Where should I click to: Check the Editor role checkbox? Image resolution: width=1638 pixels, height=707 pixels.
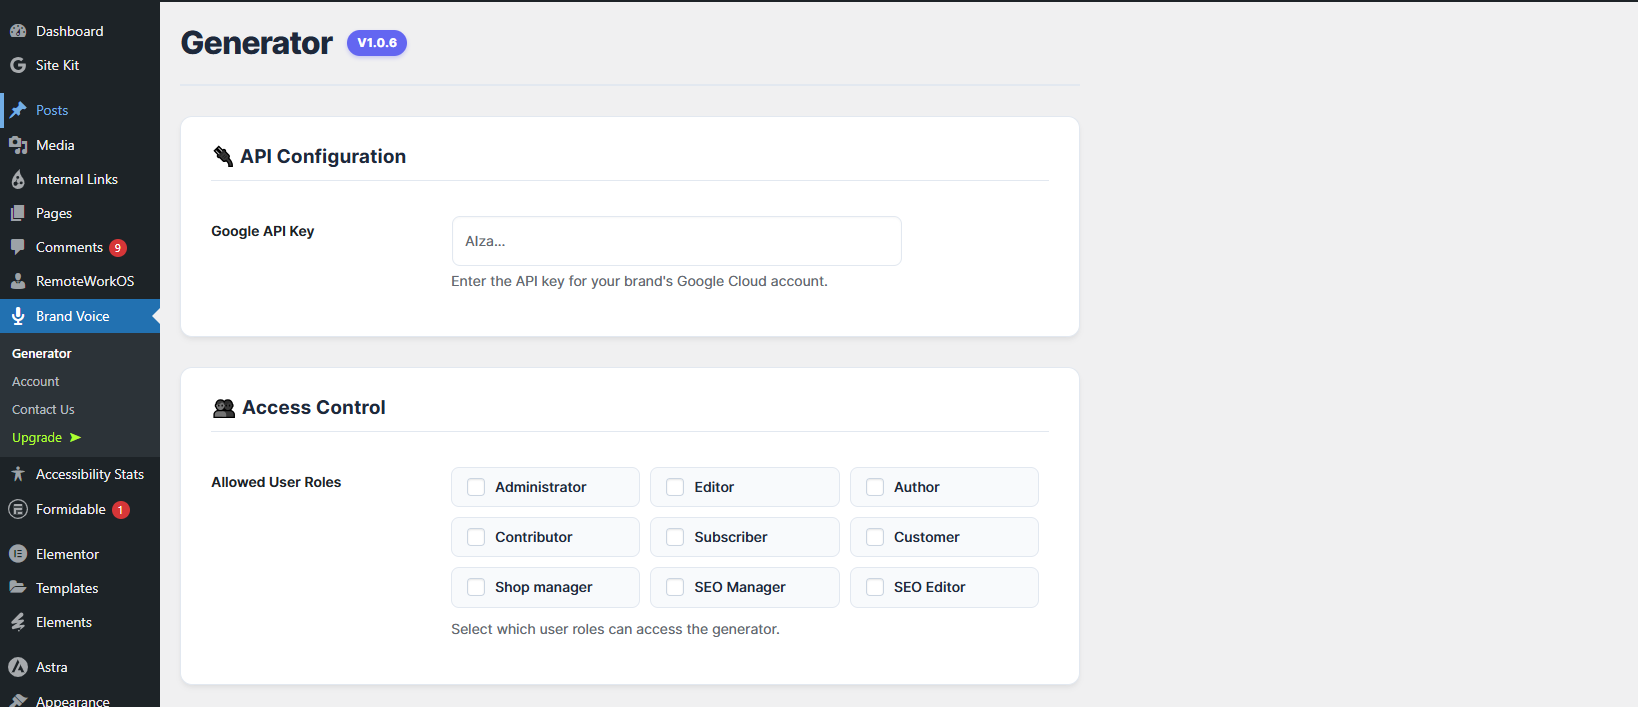point(675,487)
